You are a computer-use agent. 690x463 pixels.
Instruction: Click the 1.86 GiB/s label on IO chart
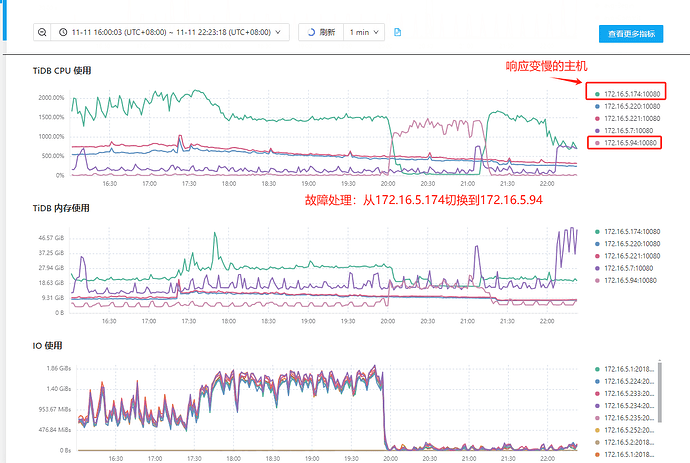point(59,368)
